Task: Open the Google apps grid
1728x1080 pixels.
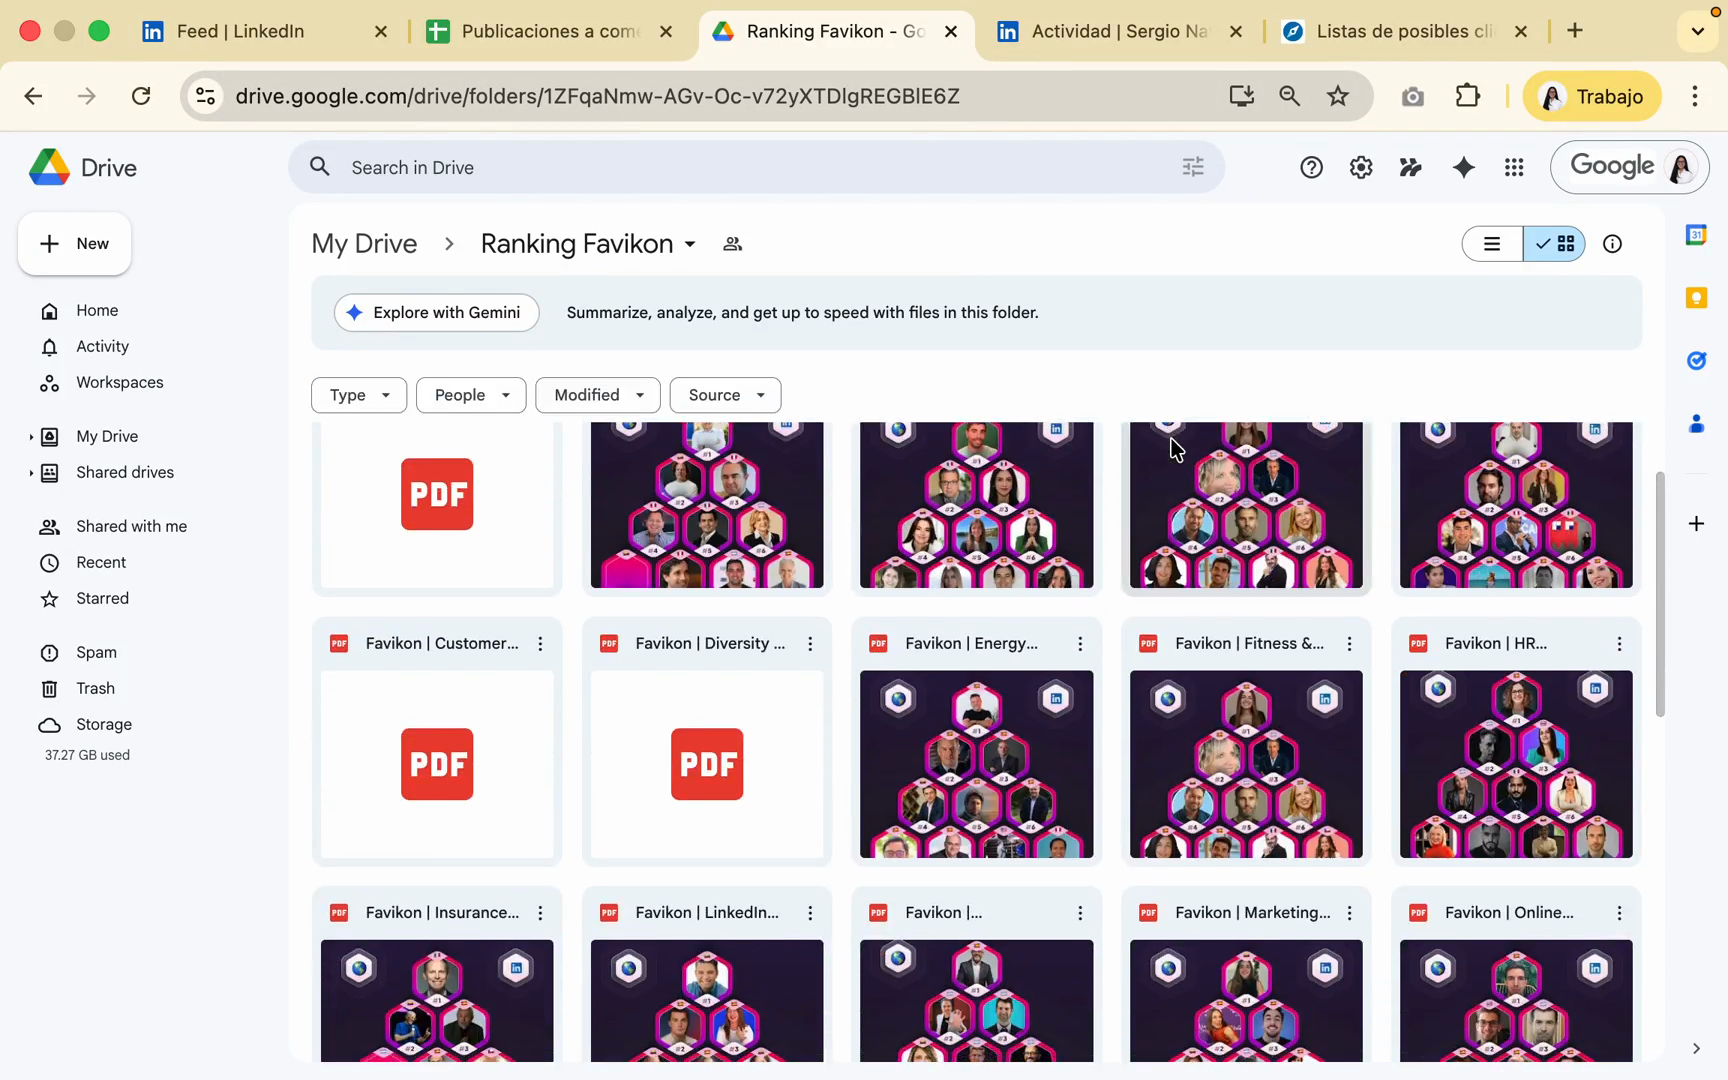Action: (x=1513, y=168)
